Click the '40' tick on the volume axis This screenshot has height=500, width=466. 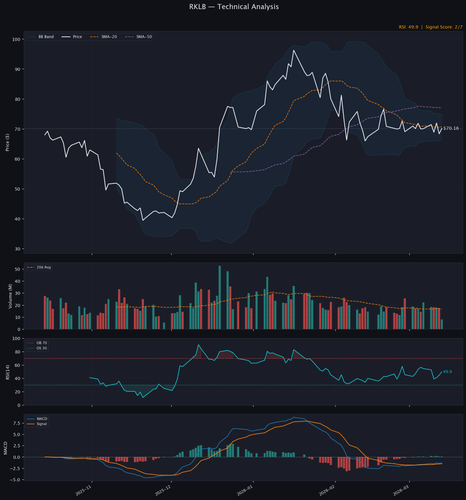[18, 281]
